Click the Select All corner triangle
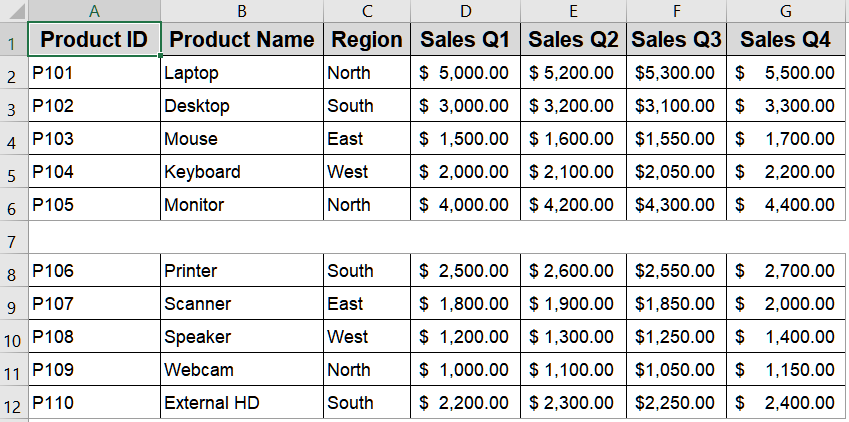Viewport: 849px width, 422px height. 14,11
